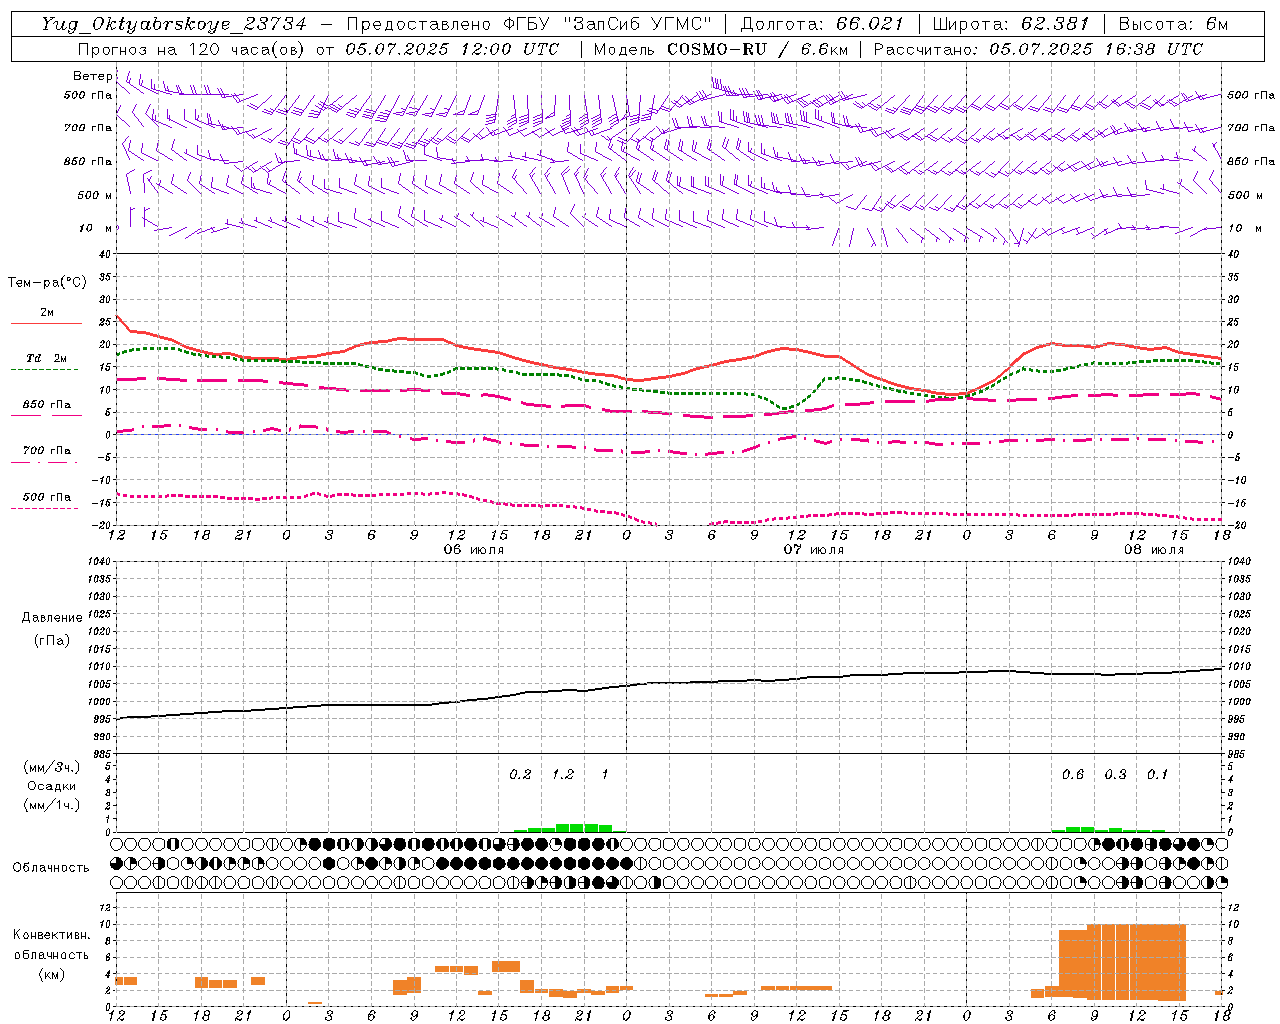Click the red 2м temperature legend line
The height and width of the screenshot is (1024, 1280).
tap(46, 323)
